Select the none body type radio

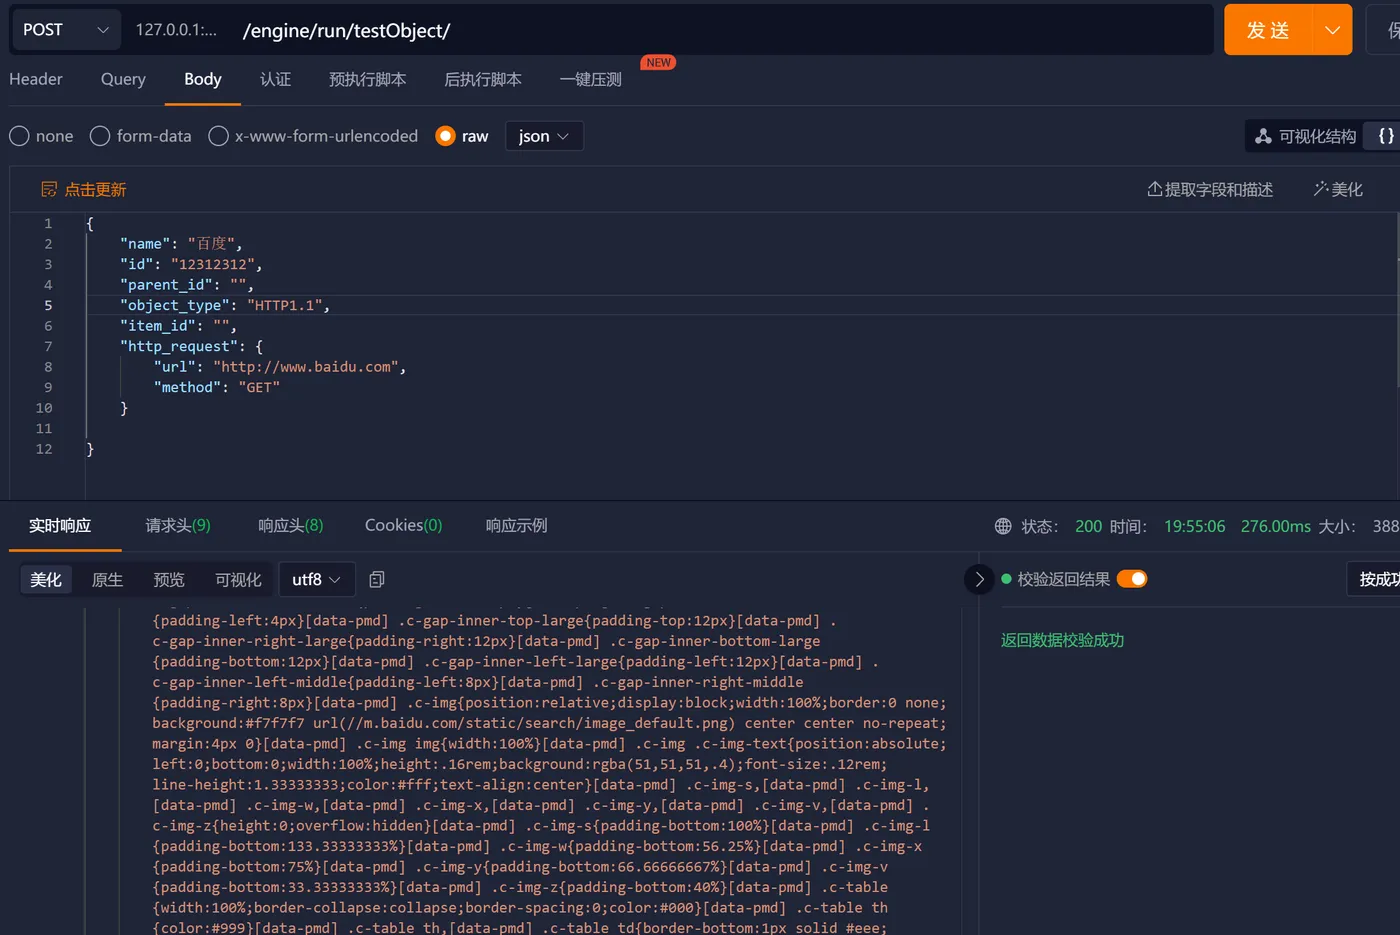[20, 136]
